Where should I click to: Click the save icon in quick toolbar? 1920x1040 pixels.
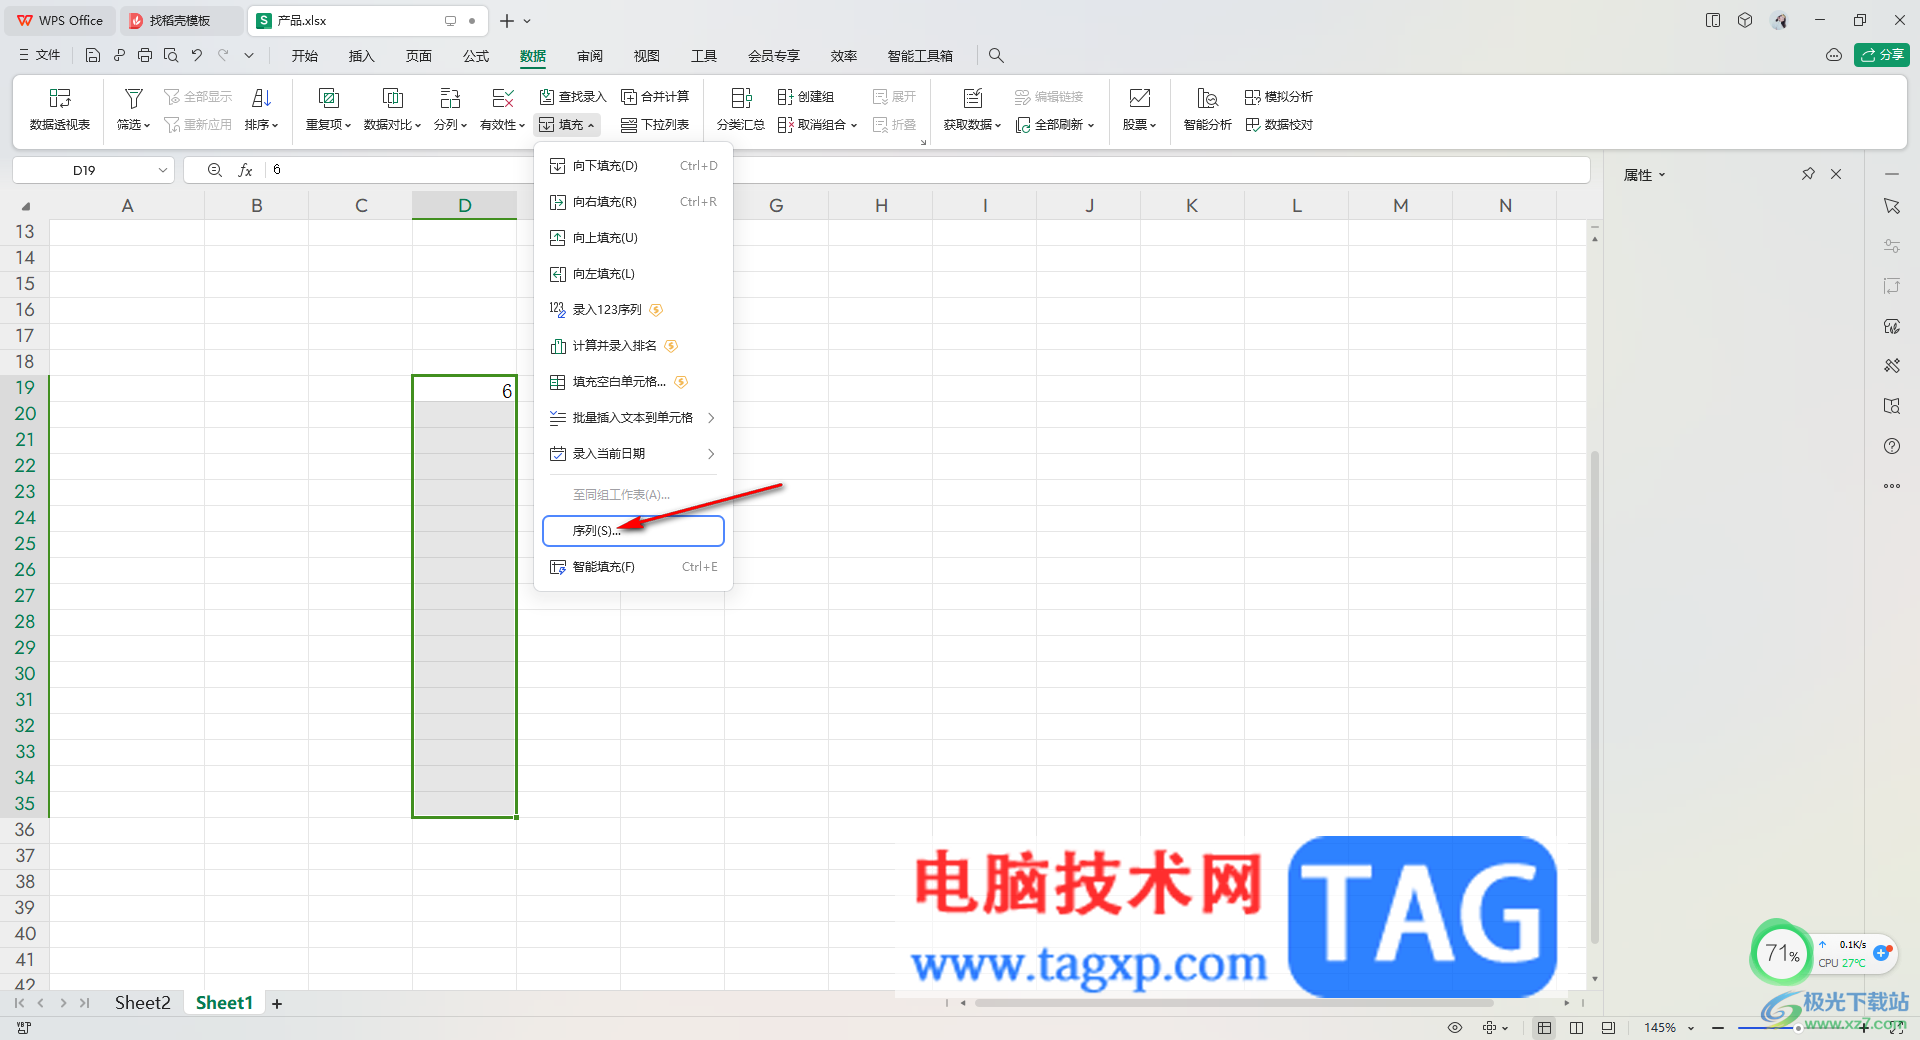click(93, 56)
